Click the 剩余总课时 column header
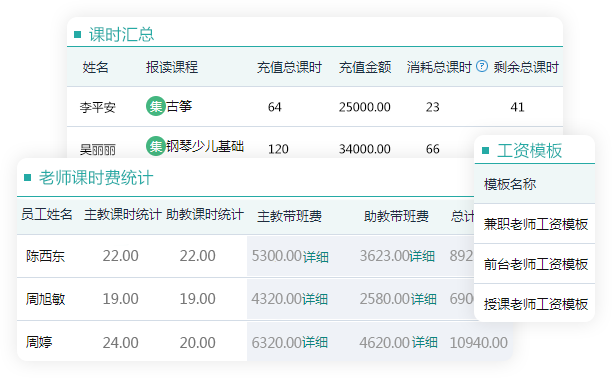 [526, 67]
